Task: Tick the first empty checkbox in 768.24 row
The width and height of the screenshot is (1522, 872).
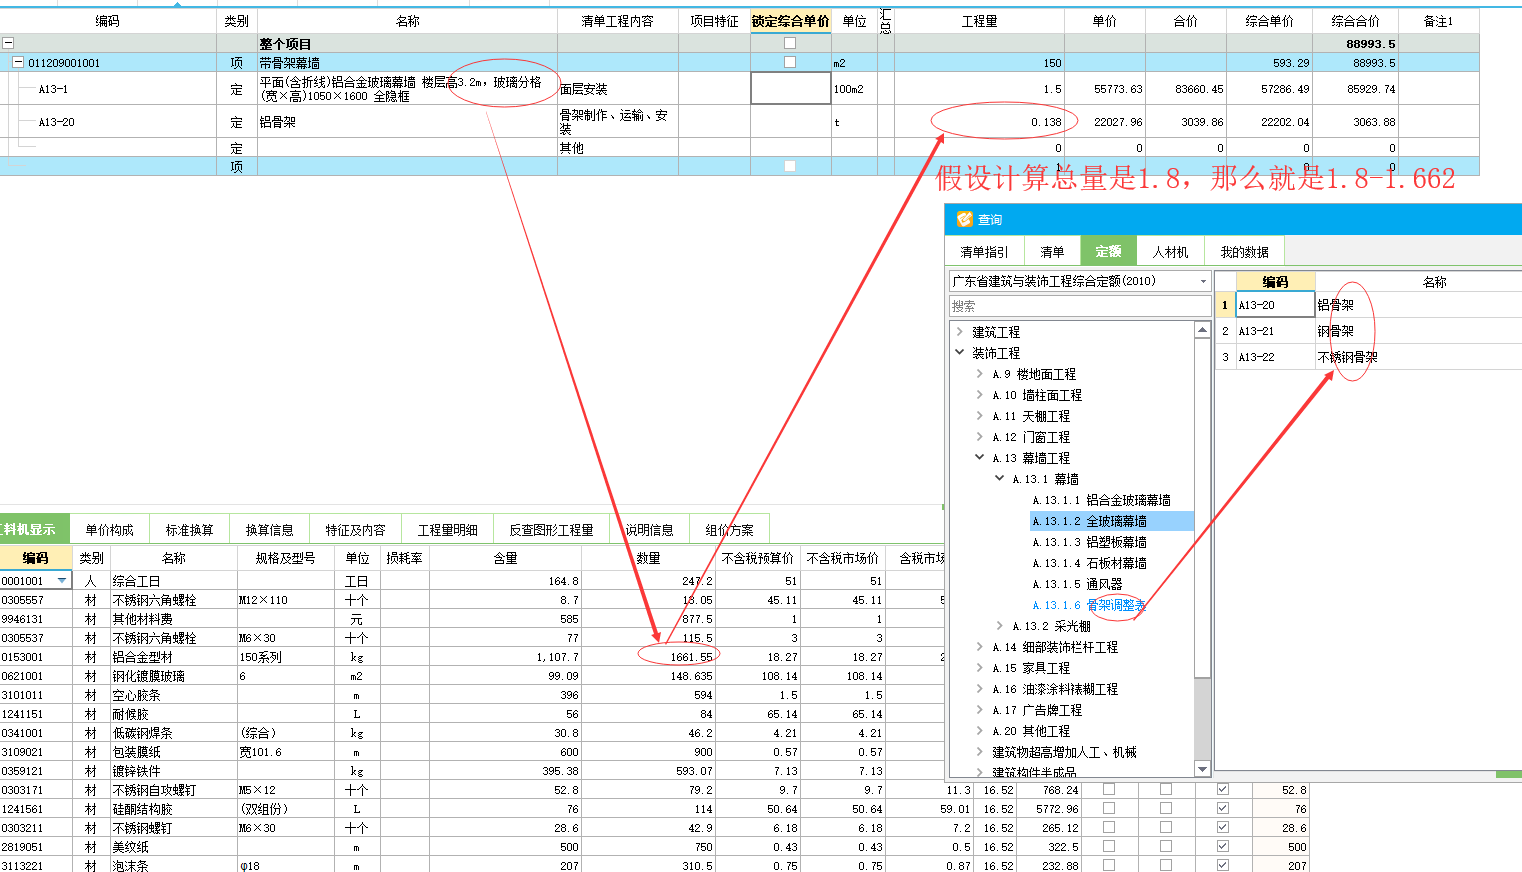Action: (x=1109, y=790)
